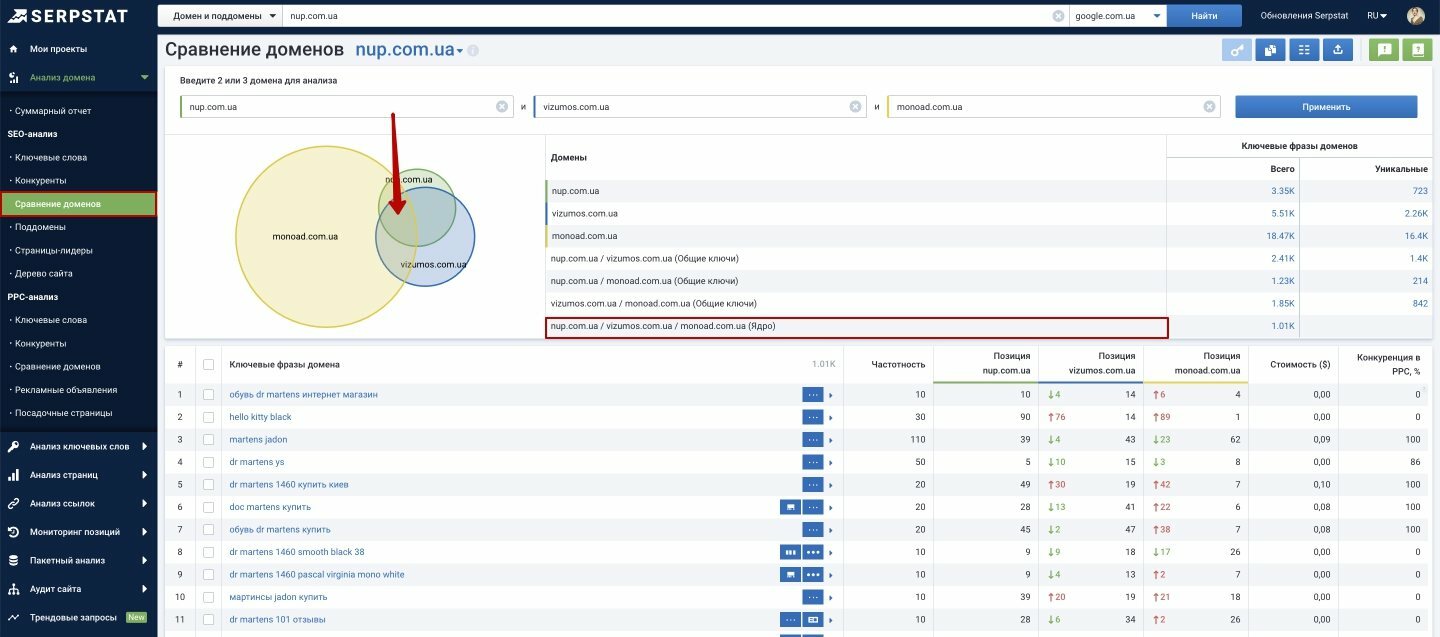Open Обновления Serpstat link
The image size is (1440, 637).
(x=1305, y=16)
